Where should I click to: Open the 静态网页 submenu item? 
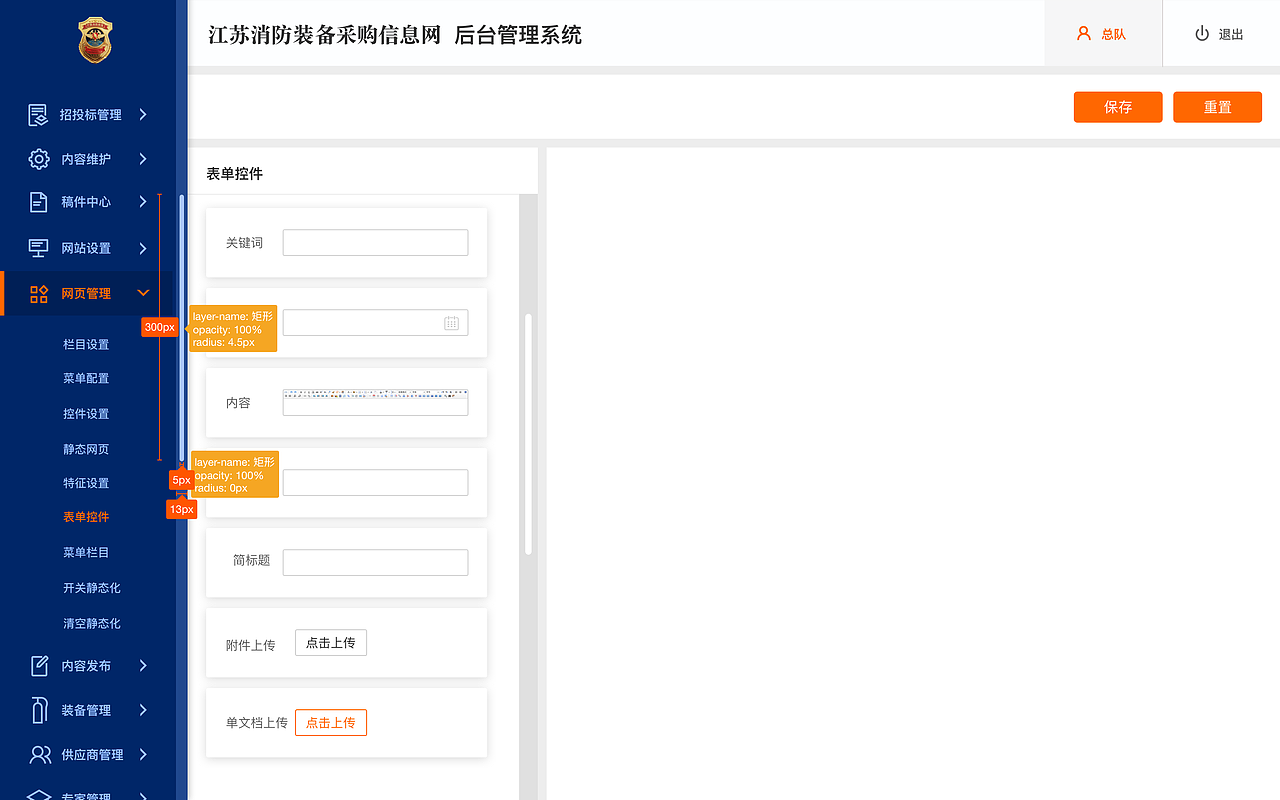click(x=86, y=450)
